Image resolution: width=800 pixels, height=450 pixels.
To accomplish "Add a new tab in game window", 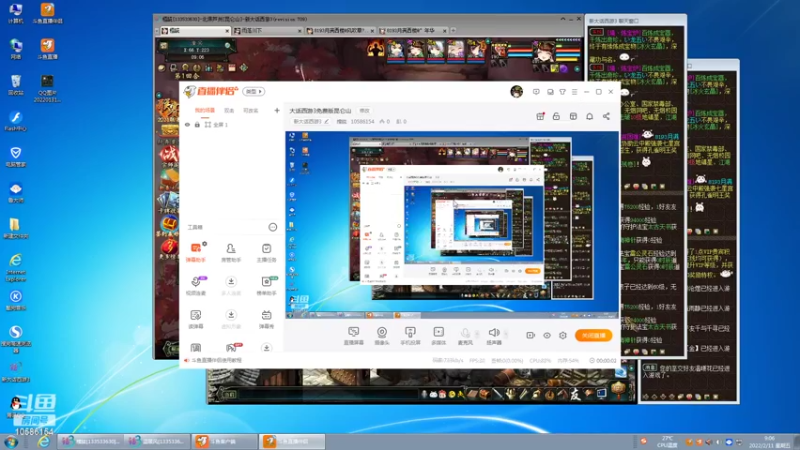I will click(453, 31).
